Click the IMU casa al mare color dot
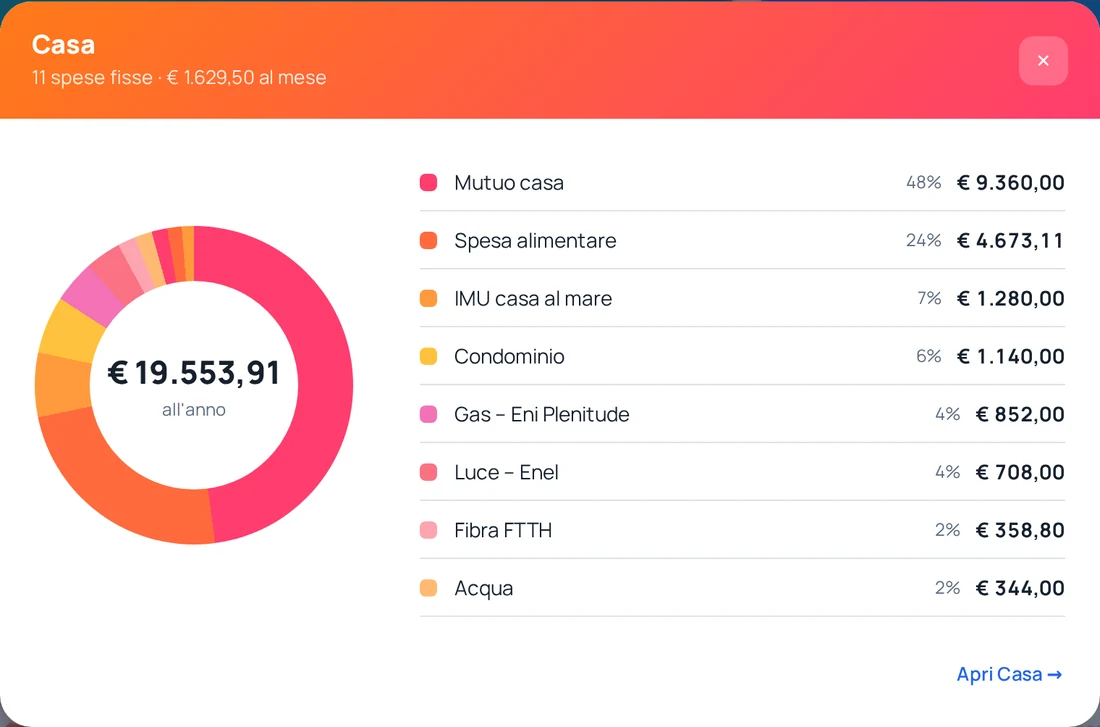This screenshot has width=1100, height=727. click(x=429, y=298)
